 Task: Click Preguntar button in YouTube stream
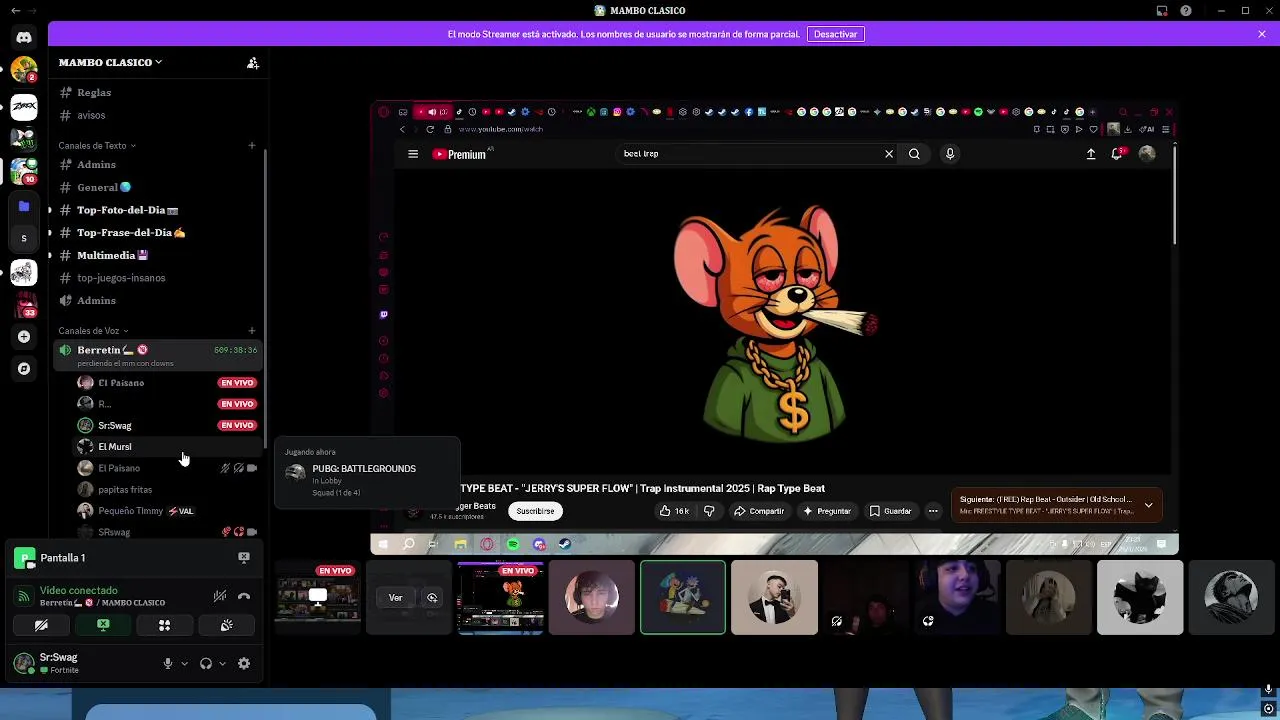click(826, 511)
